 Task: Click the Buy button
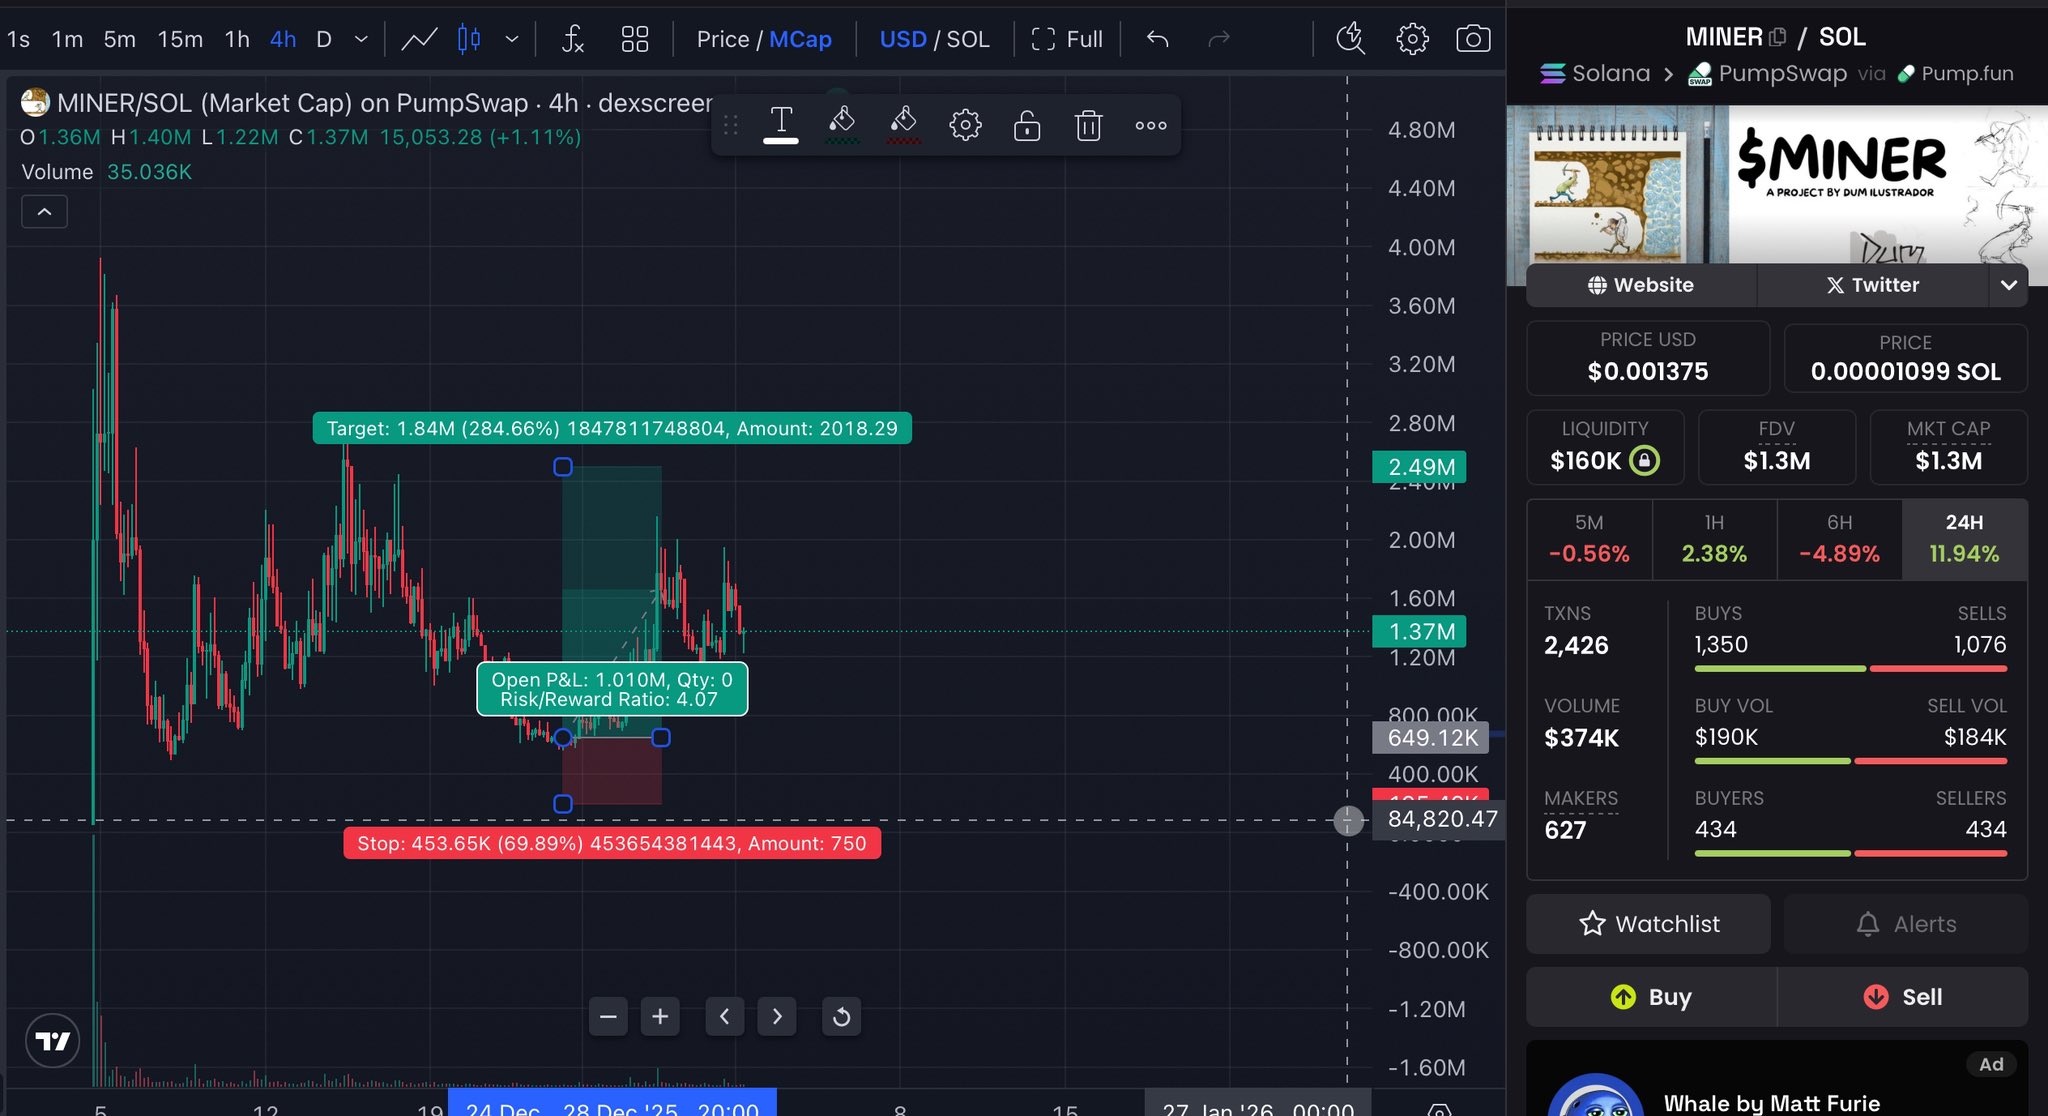click(x=1651, y=997)
